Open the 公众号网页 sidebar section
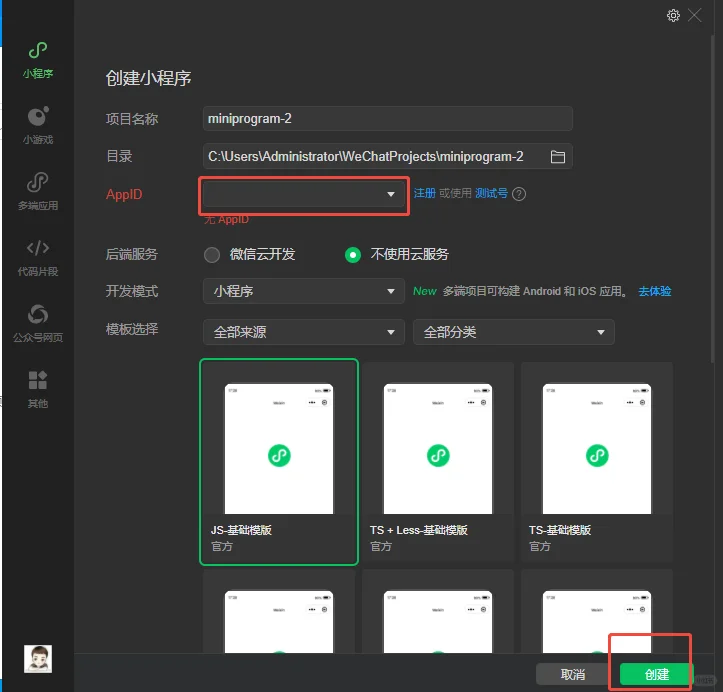The width and height of the screenshot is (723, 692). tap(38, 323)
